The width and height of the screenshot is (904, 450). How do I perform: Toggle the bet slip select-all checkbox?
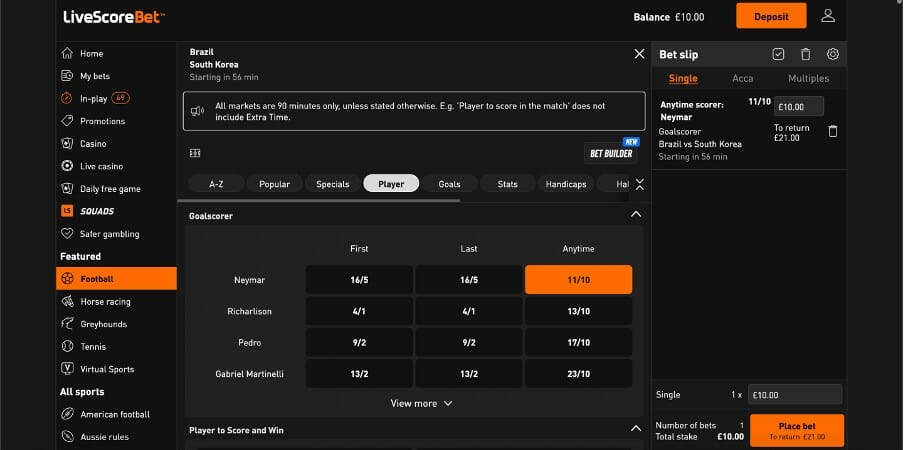778,54
